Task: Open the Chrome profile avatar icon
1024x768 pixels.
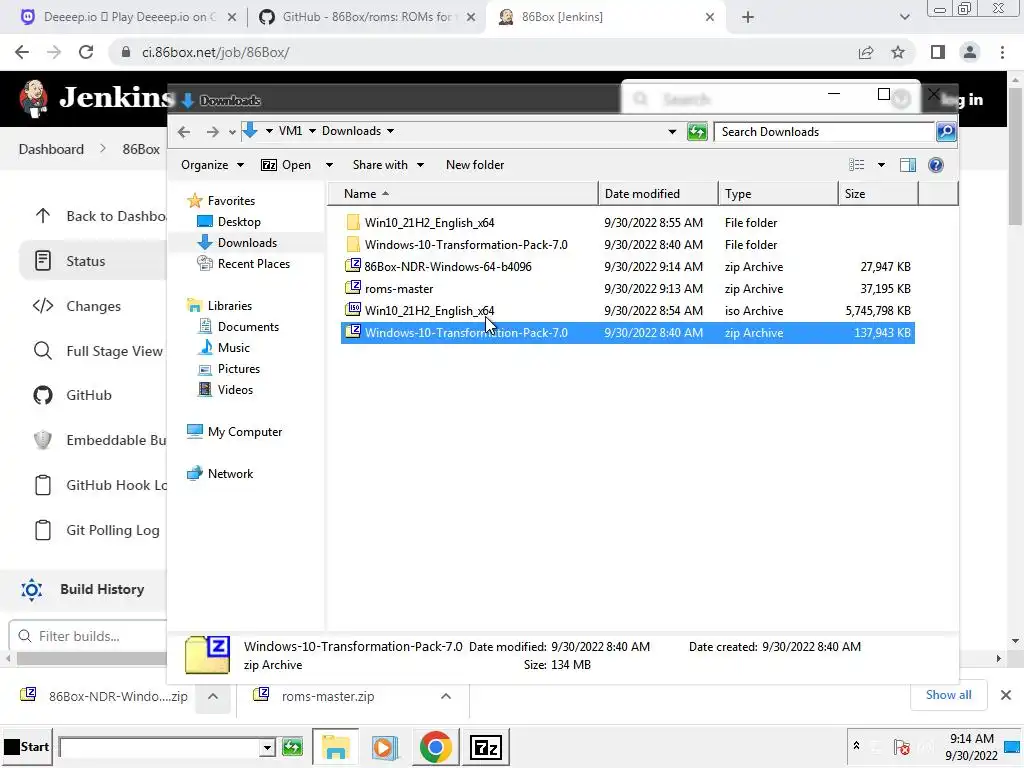Action: 970,52
